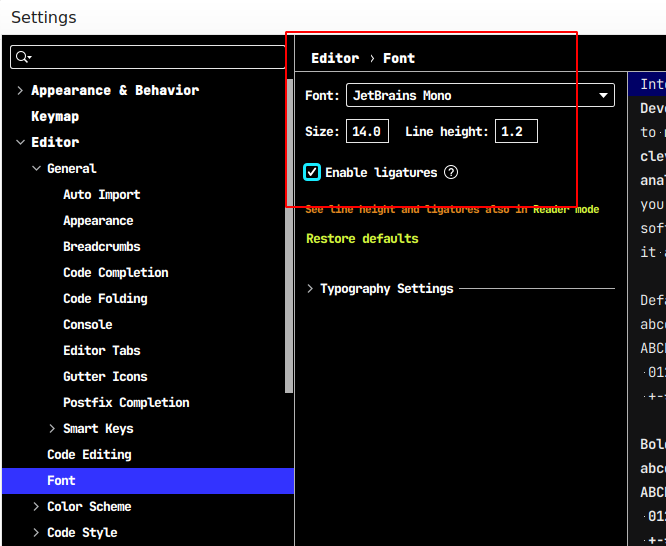
Task: Click the Font breadcrumb in the header
Action: point(399,58)
